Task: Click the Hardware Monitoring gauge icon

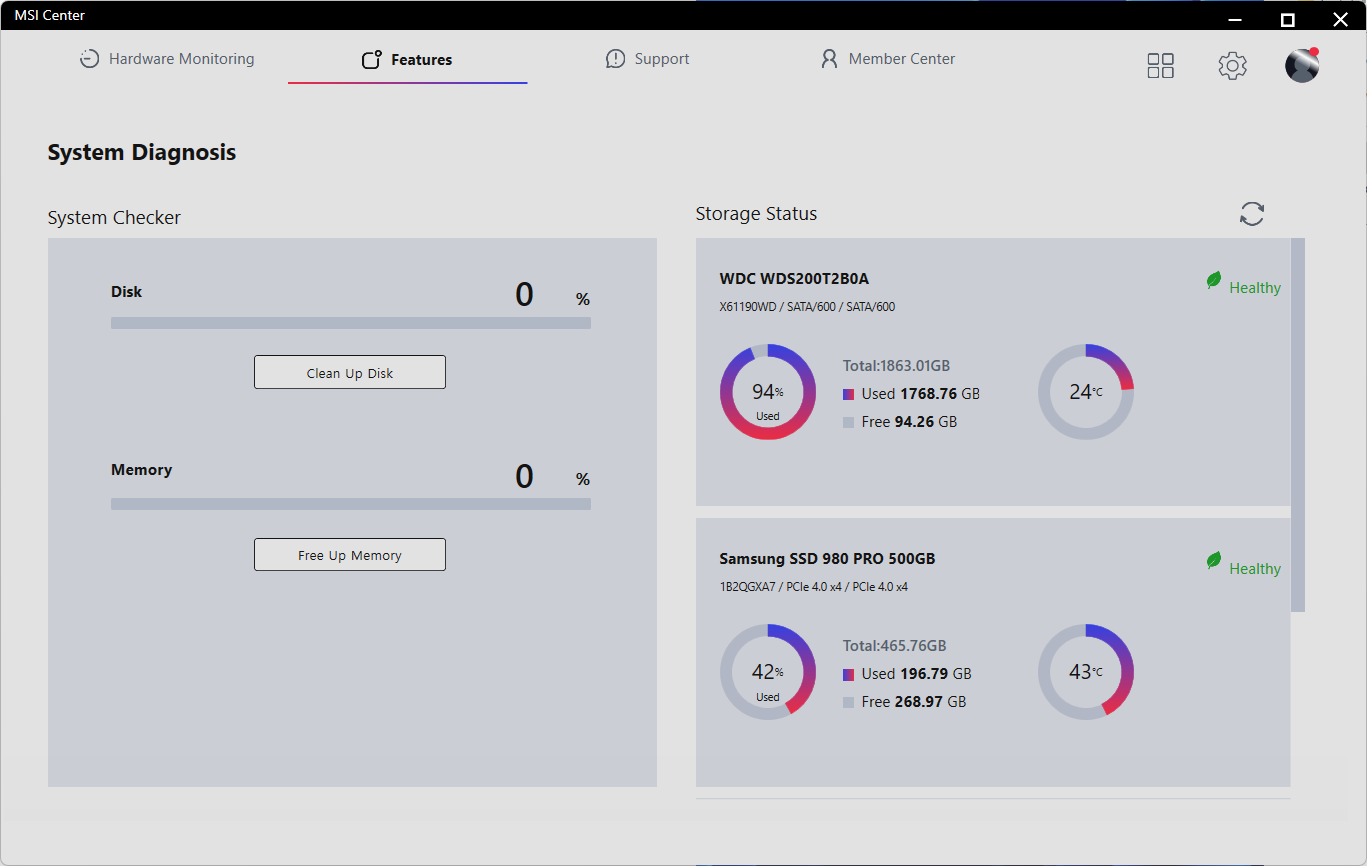Action: point(89,59)
